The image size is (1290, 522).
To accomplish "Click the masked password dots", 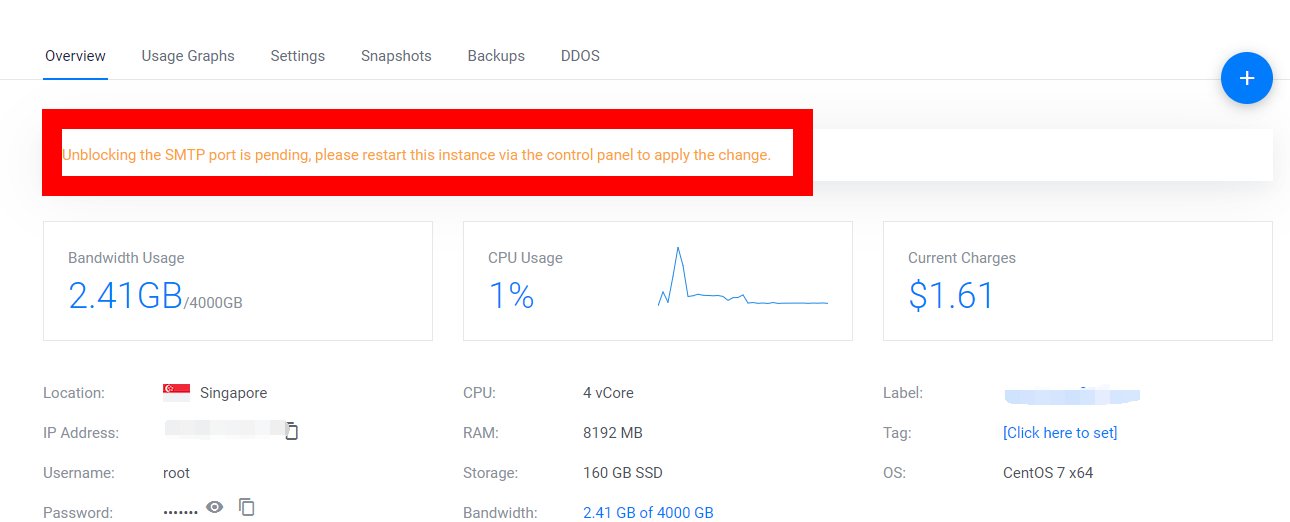I will [x=180, y=512].
